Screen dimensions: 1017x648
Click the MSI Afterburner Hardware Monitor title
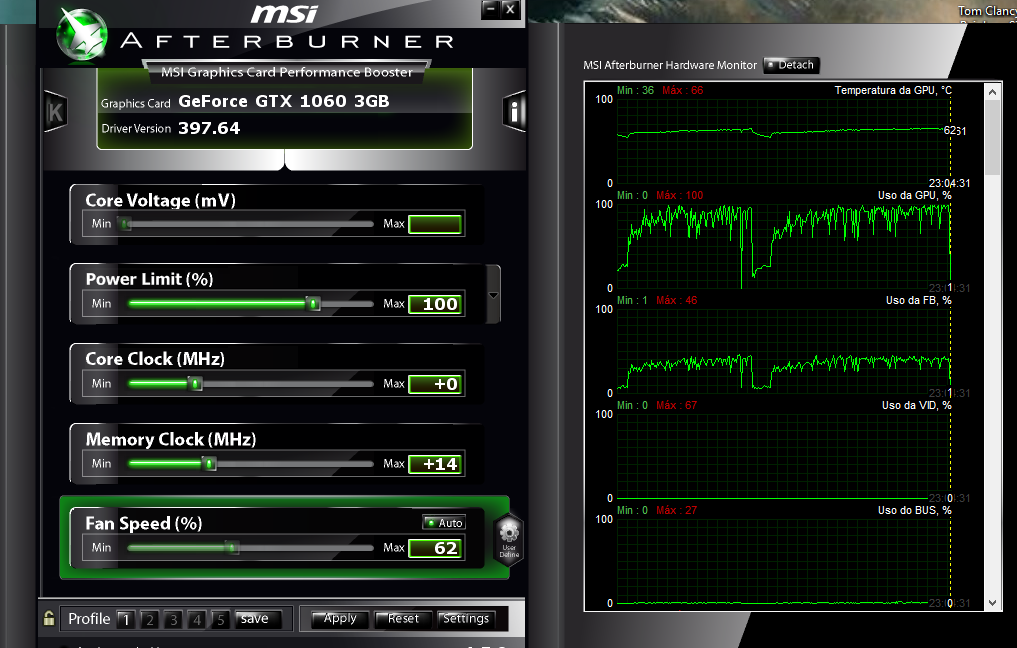point(670,65)
